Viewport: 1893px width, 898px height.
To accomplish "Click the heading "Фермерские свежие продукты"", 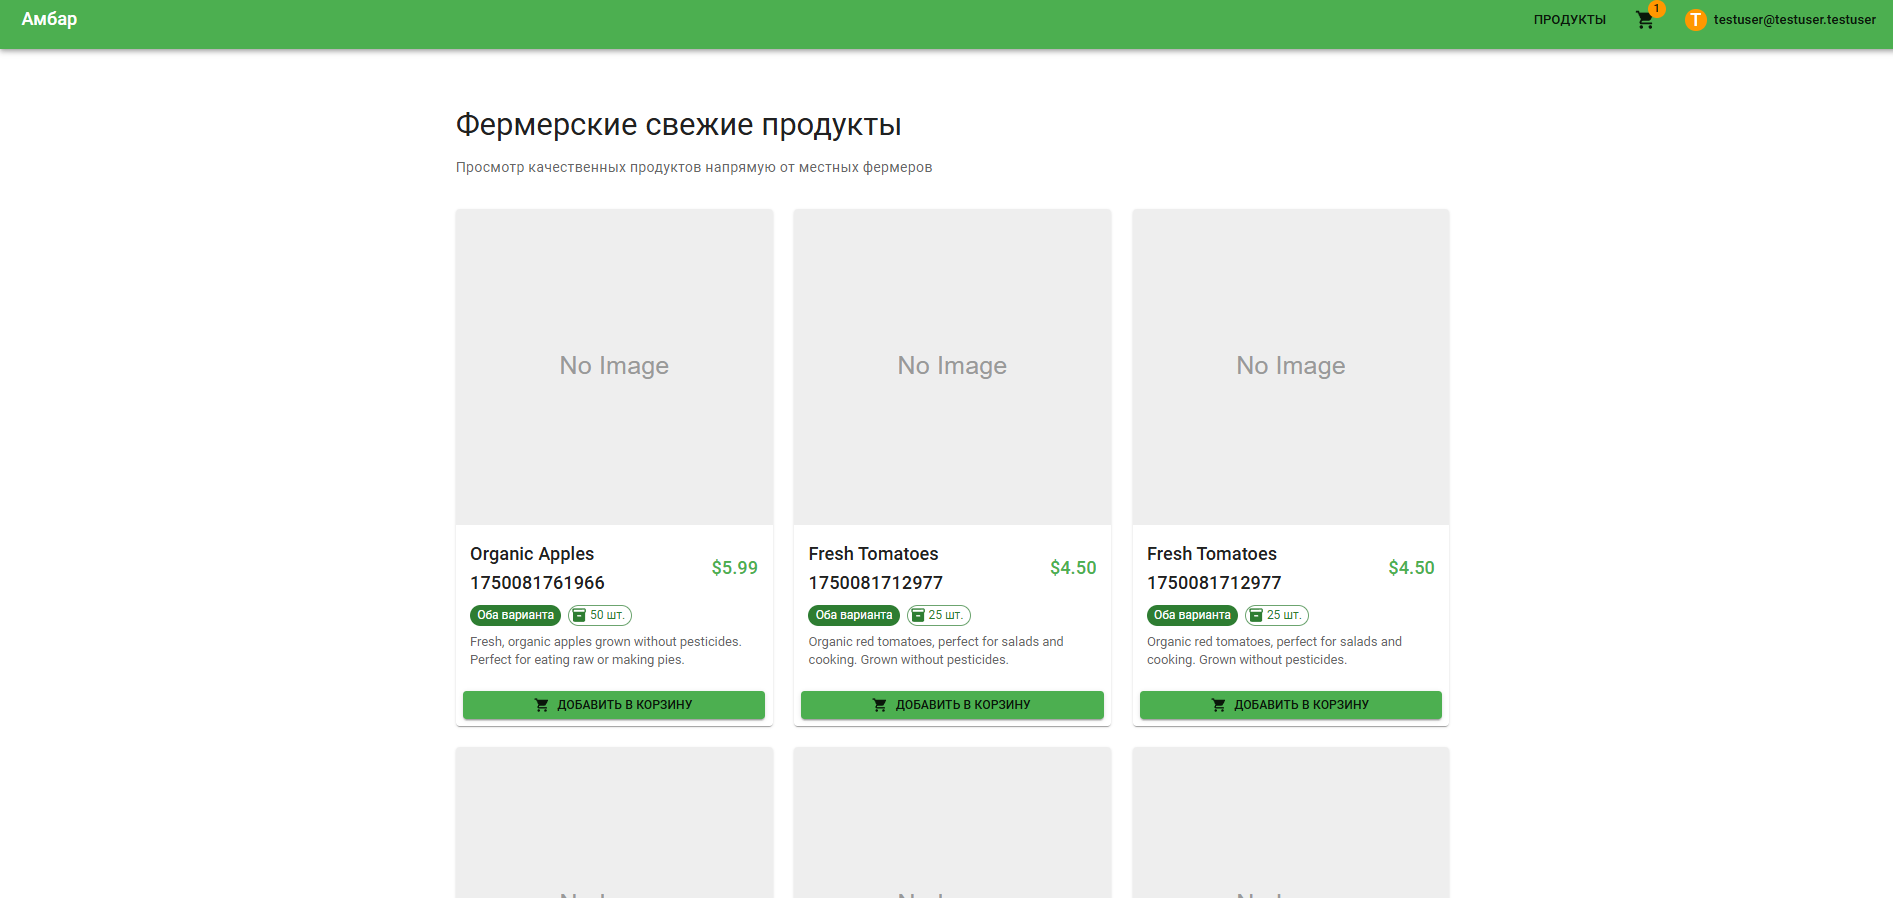I will click(679, 125).
